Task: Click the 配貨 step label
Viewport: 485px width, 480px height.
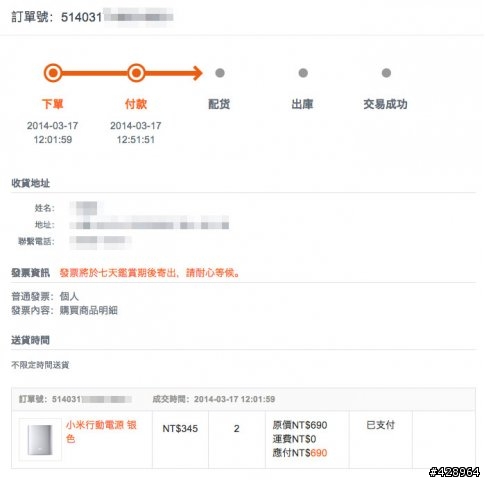Action: pos(219,104)
